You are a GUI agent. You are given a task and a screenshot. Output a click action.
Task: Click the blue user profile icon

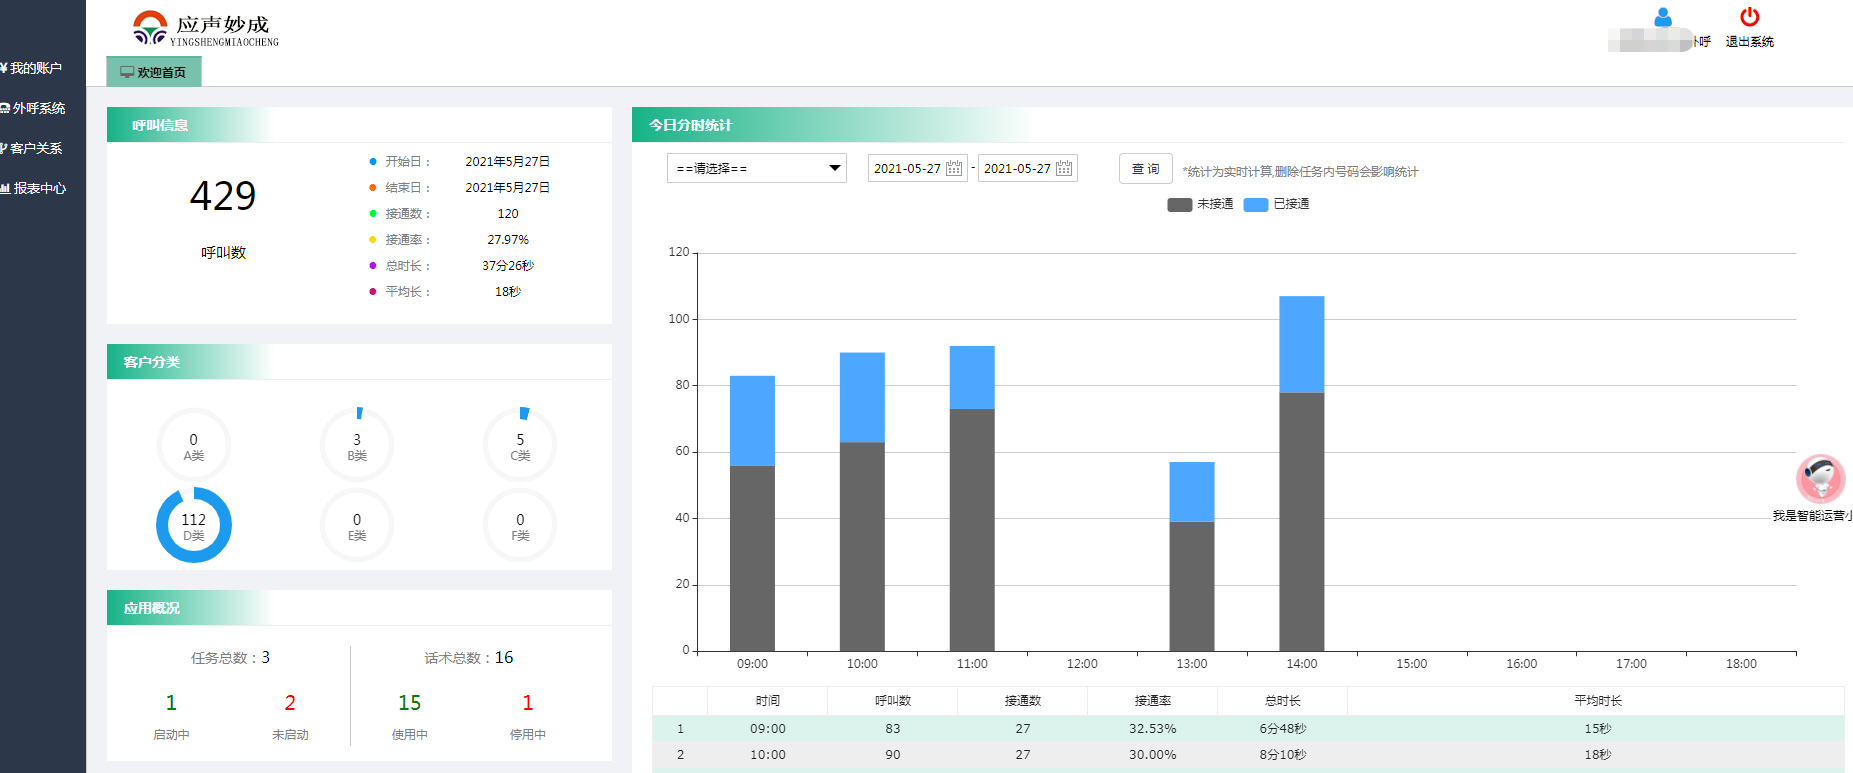coord(1663,17)
